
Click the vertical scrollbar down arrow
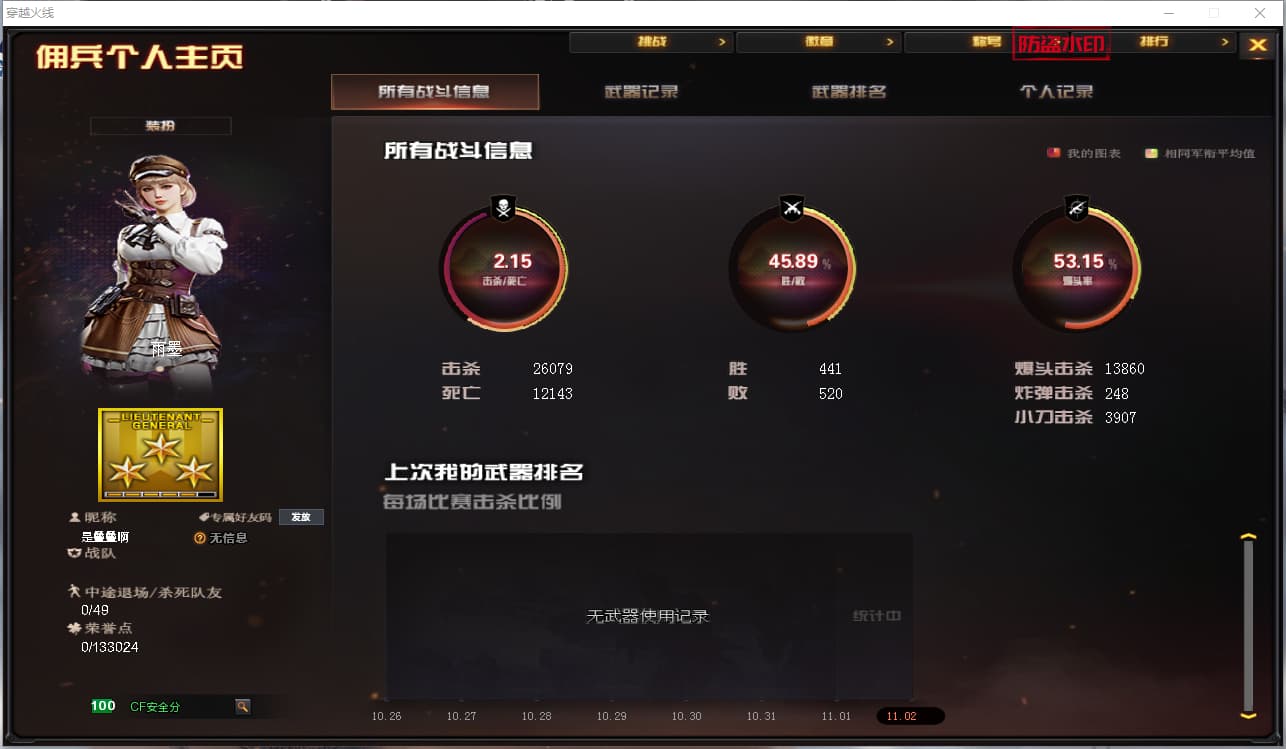(x=1248, y=715)
